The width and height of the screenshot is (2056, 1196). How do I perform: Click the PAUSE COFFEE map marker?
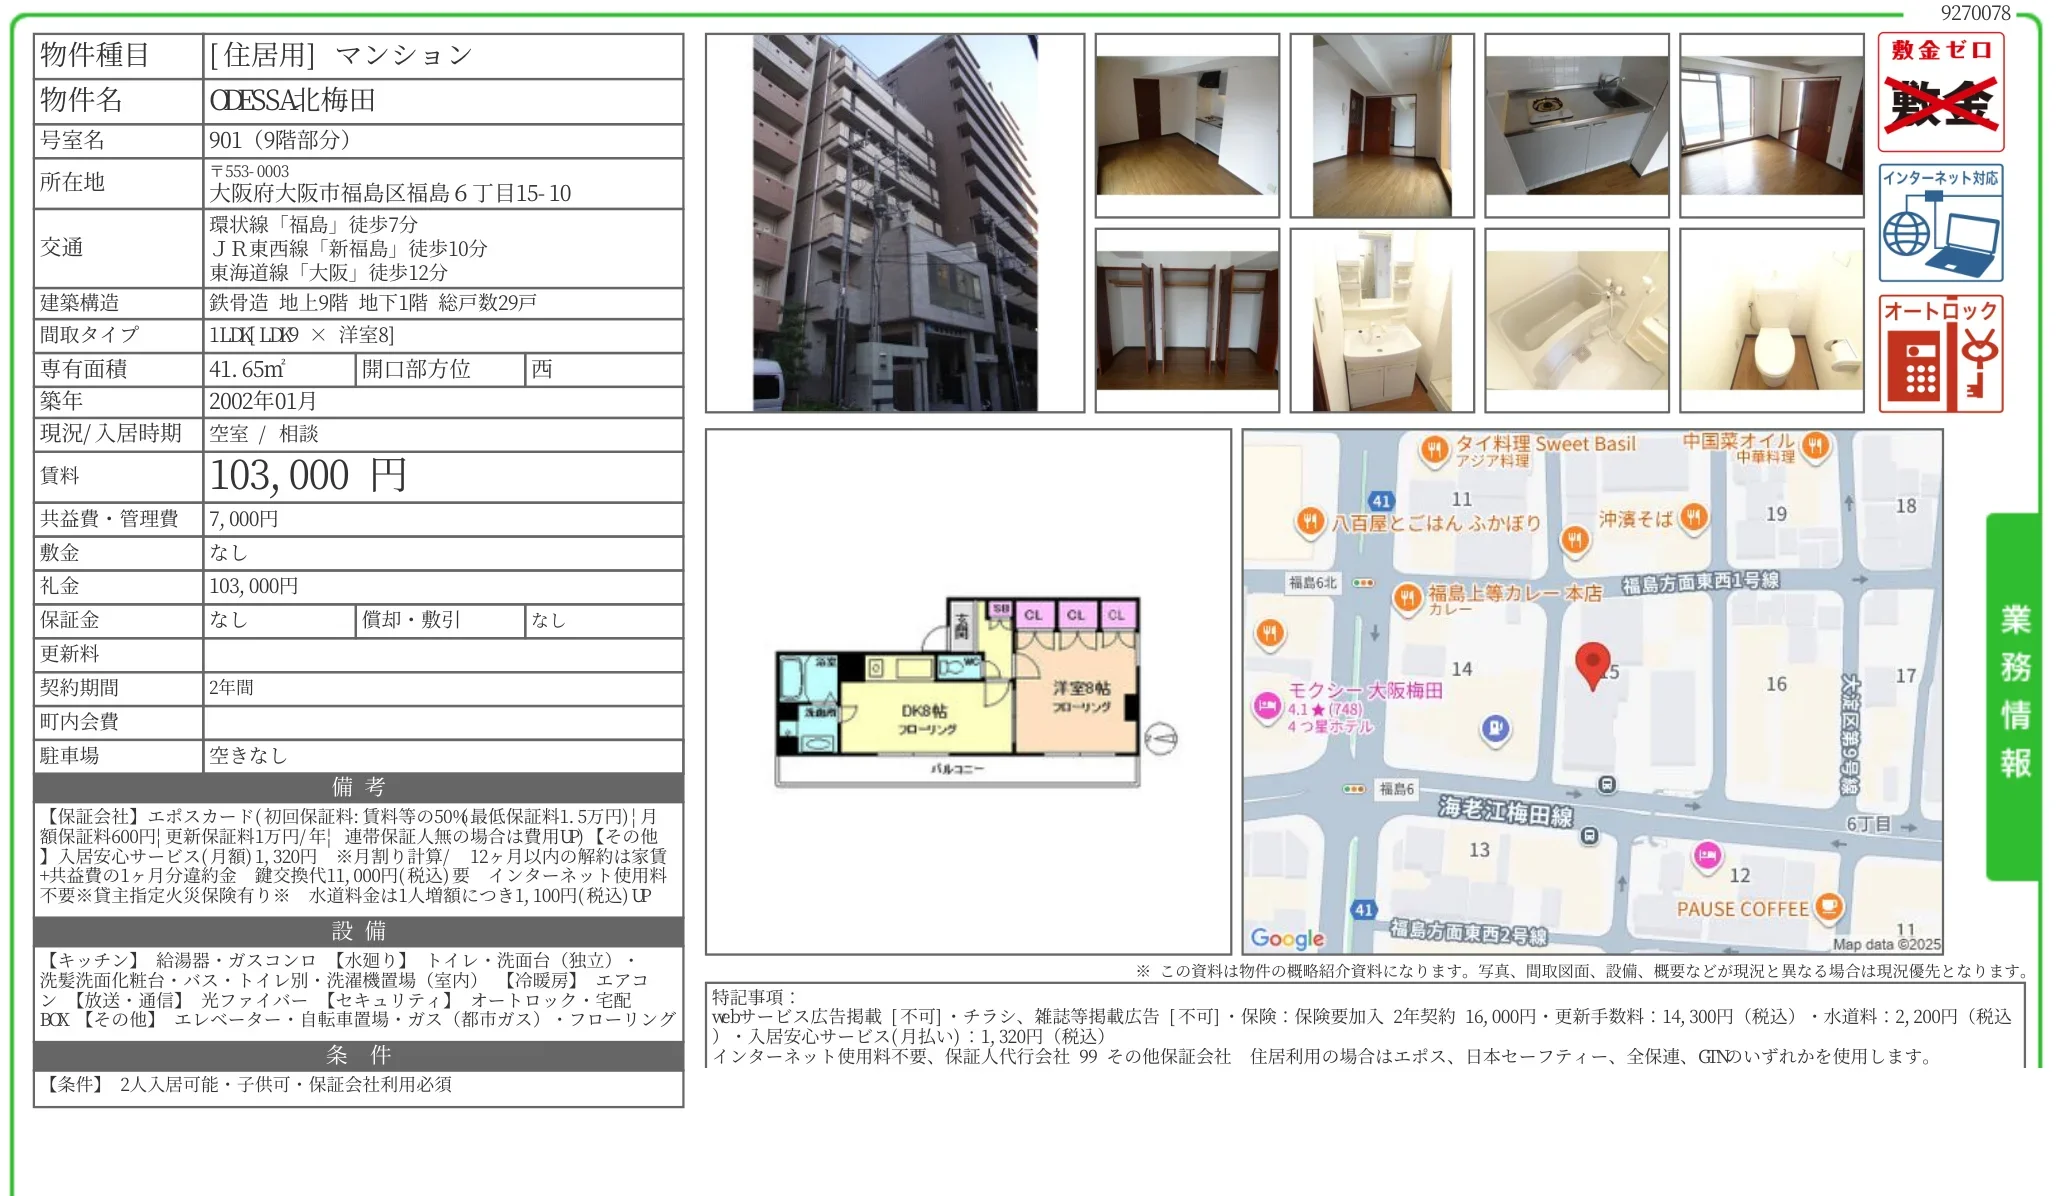pos(1828,906)
